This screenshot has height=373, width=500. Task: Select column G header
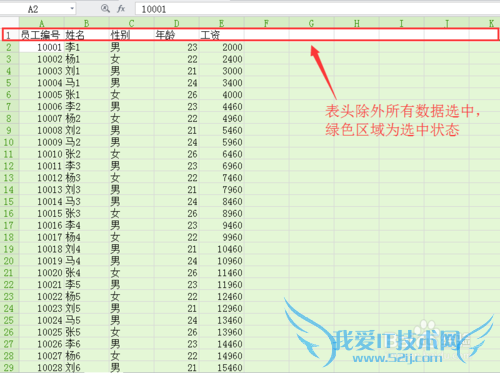point(311,23)
